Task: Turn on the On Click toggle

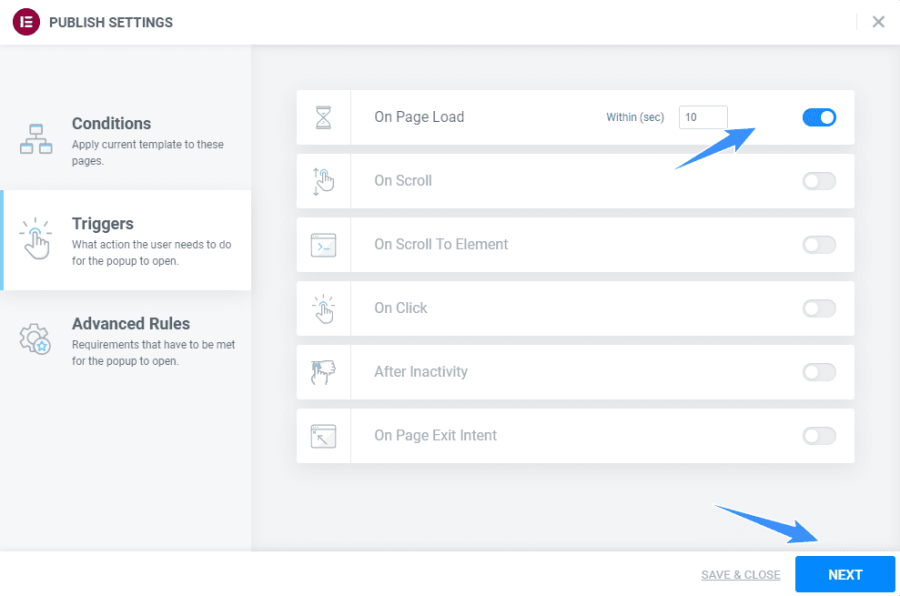Action: [819, 308]
